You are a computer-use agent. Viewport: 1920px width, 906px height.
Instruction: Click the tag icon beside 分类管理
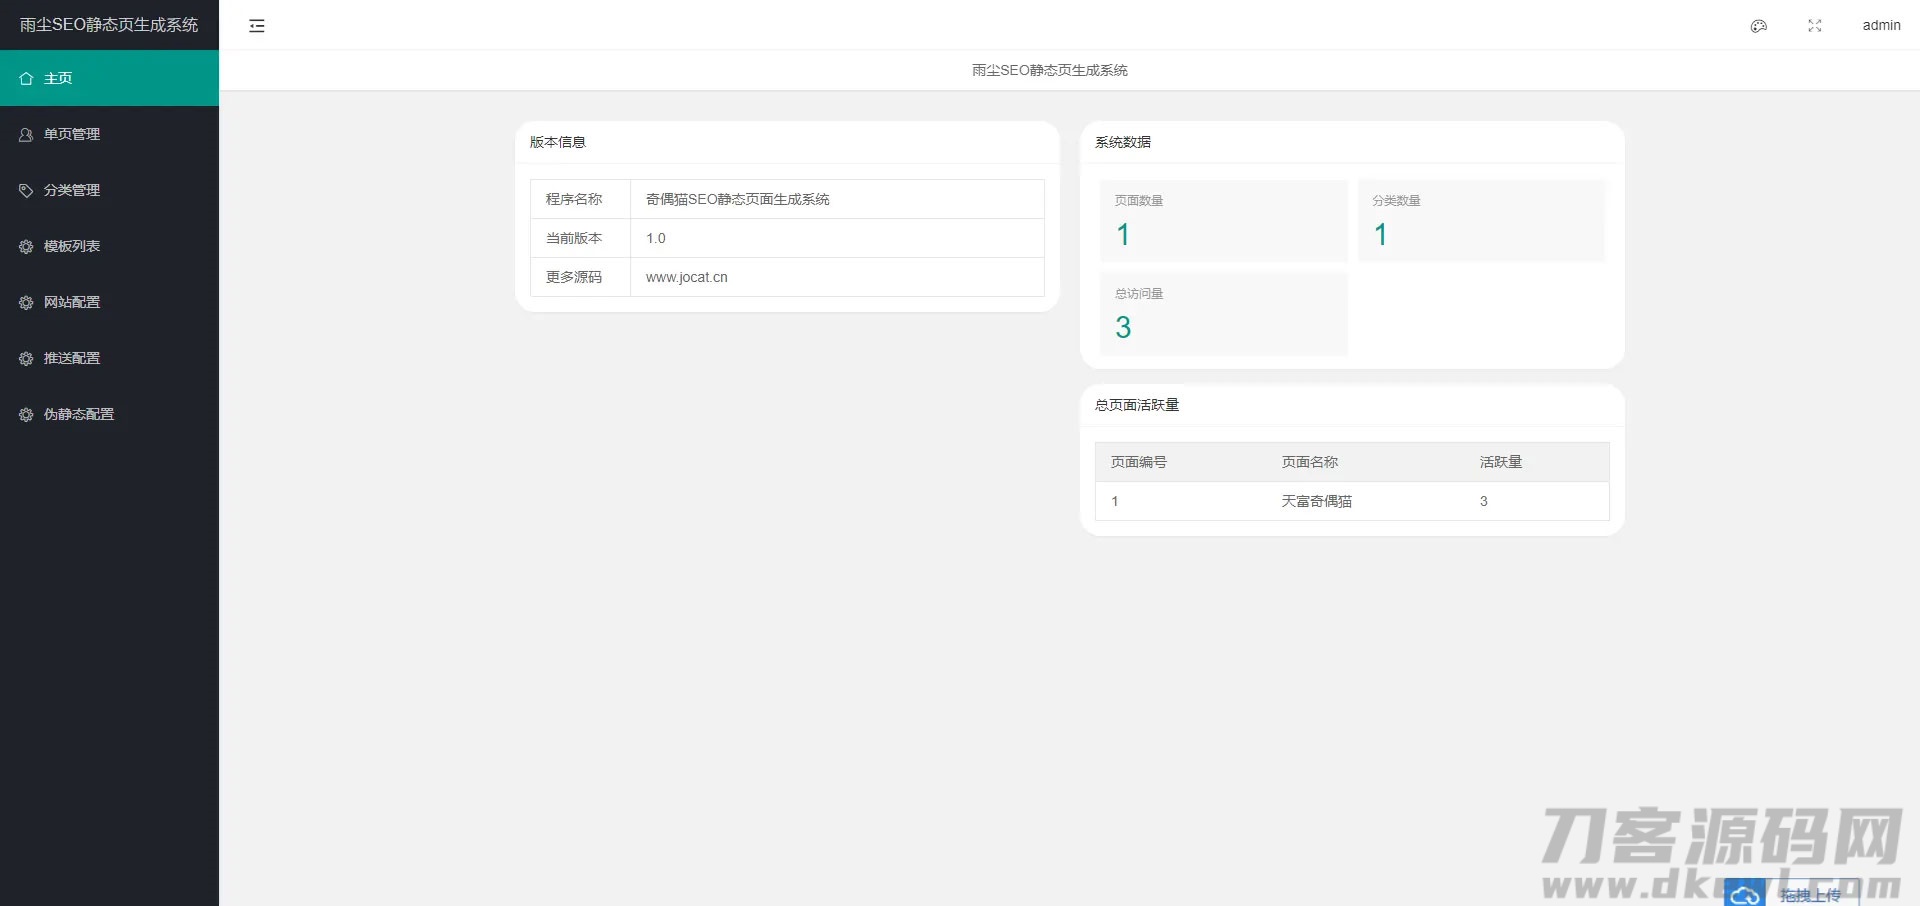[x=26, y=190]
